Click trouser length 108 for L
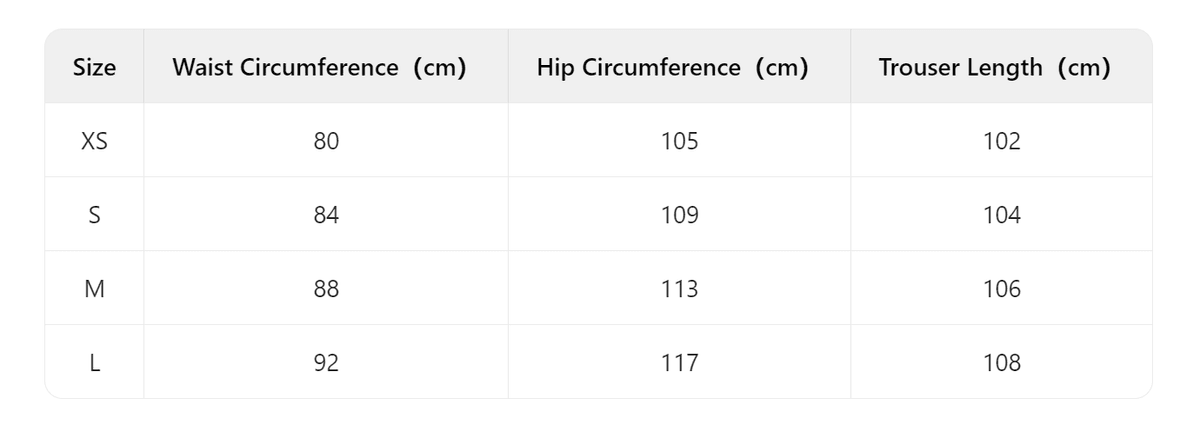 [x=1002, y=363]
